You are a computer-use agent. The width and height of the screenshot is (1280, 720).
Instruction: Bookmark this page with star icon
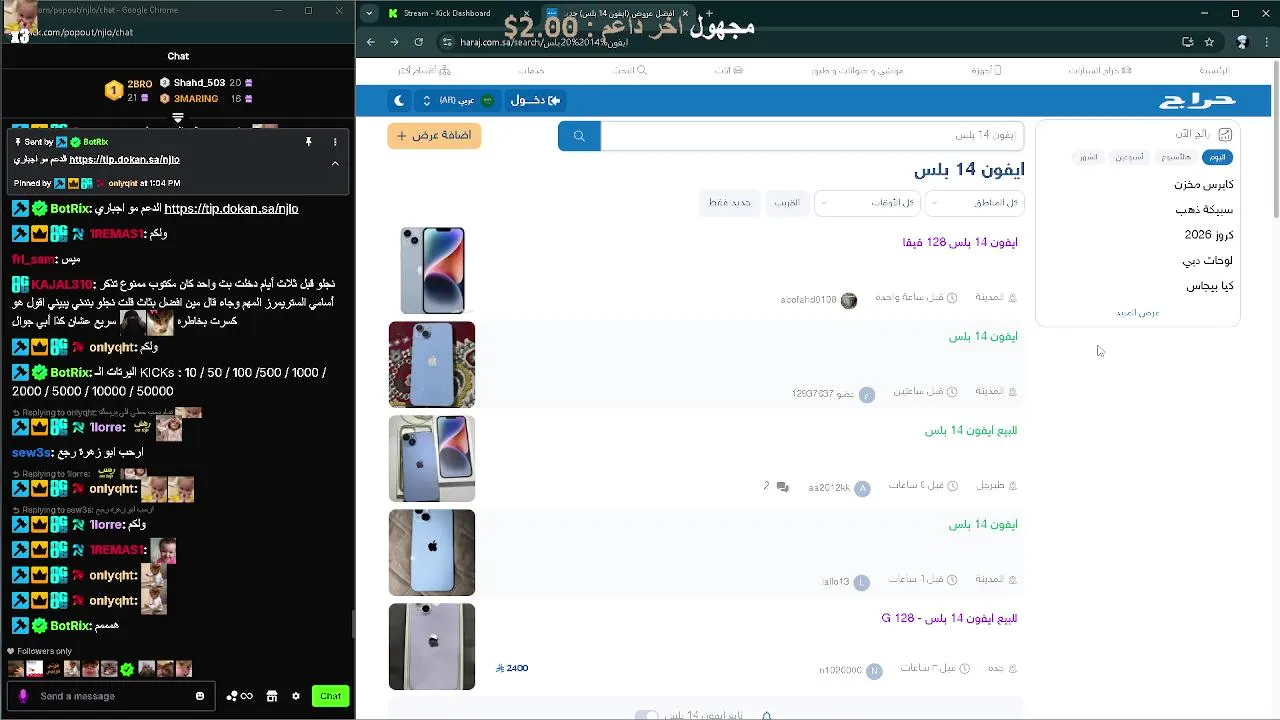tap(1209, 42)
